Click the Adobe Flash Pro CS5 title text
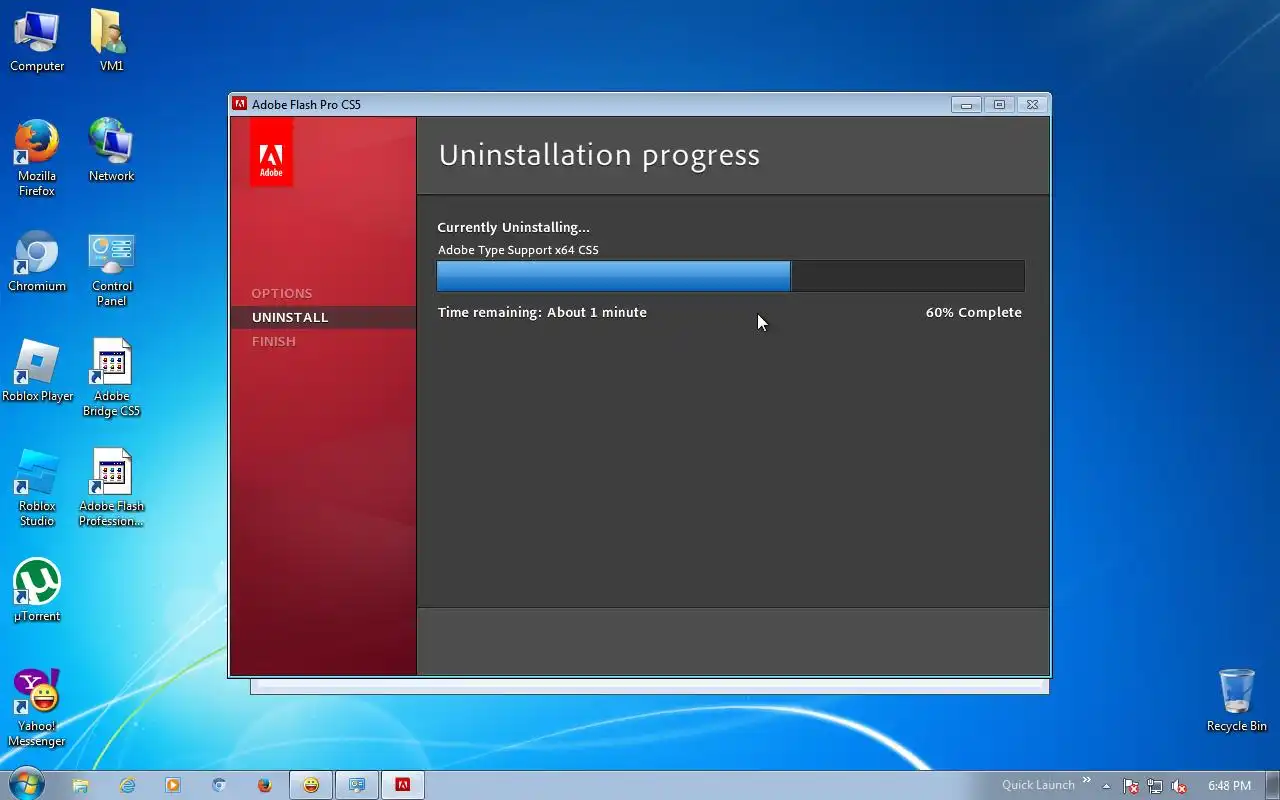 (306, 104)
